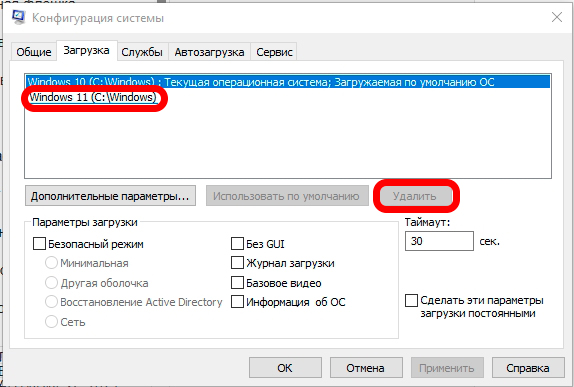
Task: Go to the Автозагрузка tab
Action: pyautogui.click(x=209, y=52)
